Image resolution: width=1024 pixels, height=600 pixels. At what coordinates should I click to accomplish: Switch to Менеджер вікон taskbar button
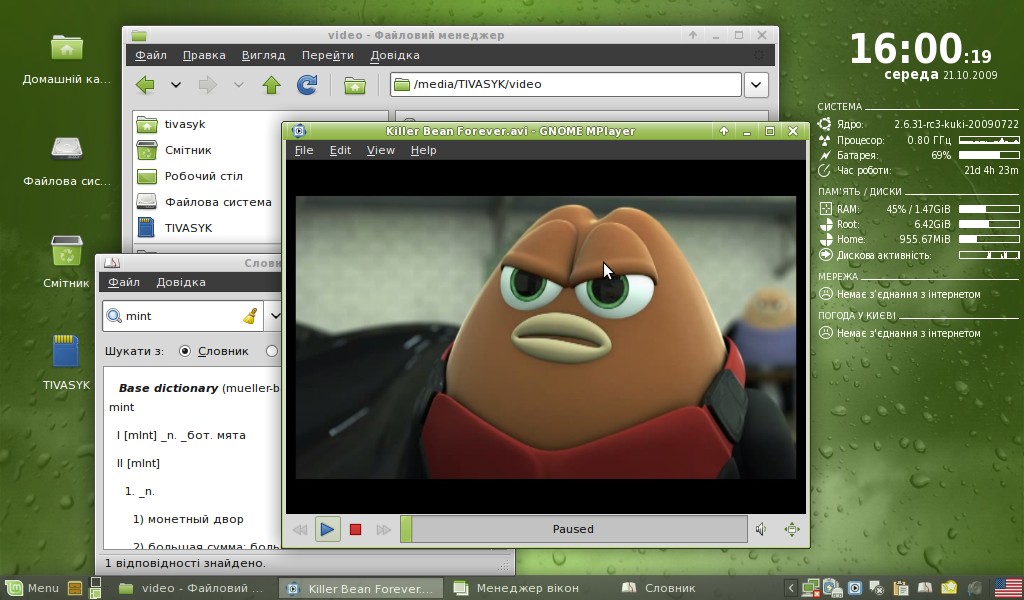pos(515,588)
